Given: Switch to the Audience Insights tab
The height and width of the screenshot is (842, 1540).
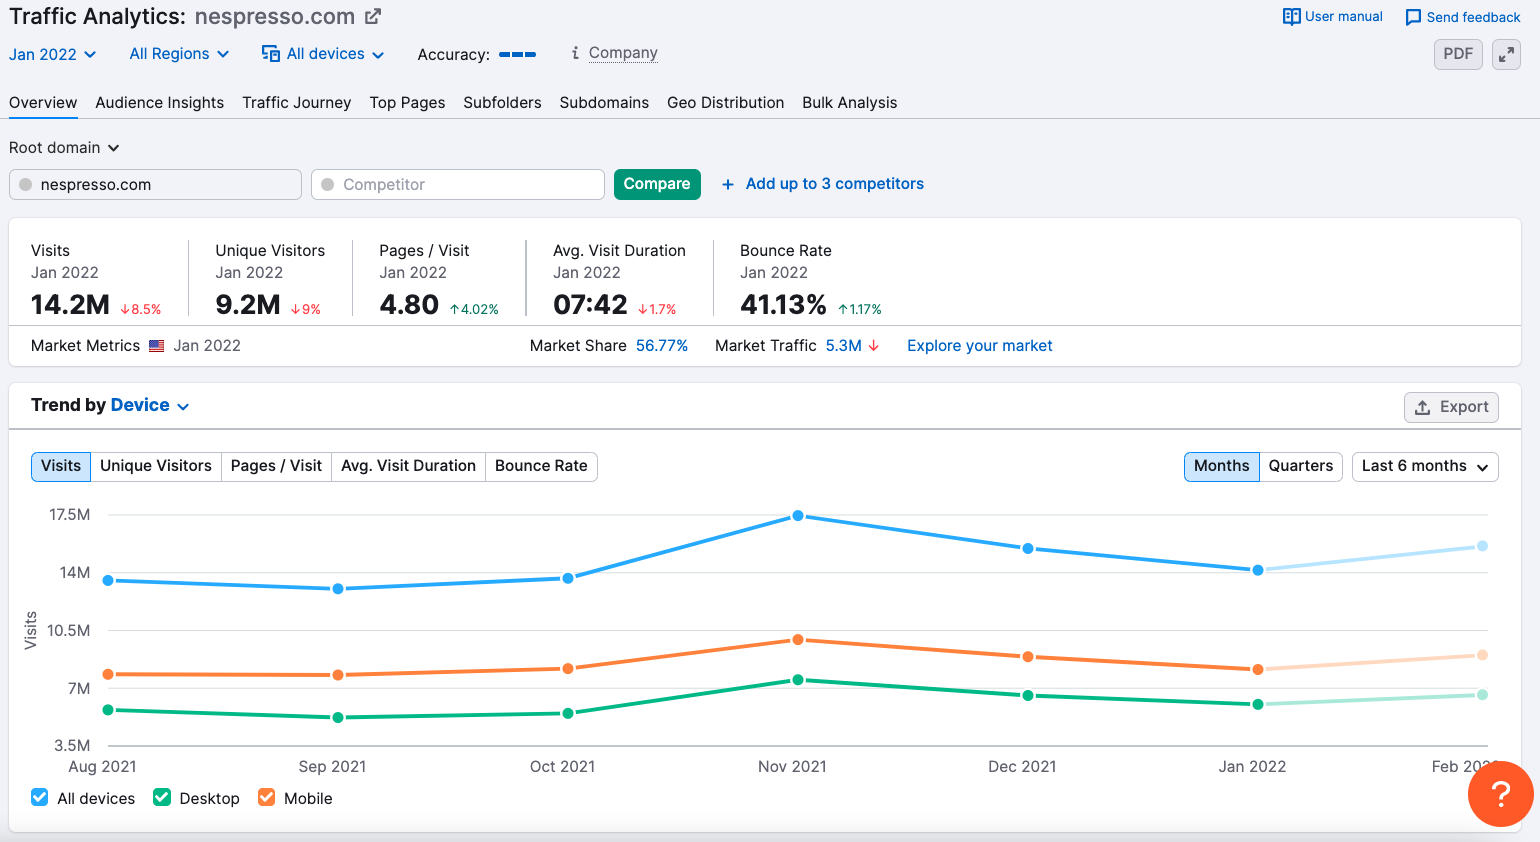Looking at the screenshot, I should point(159,103).
